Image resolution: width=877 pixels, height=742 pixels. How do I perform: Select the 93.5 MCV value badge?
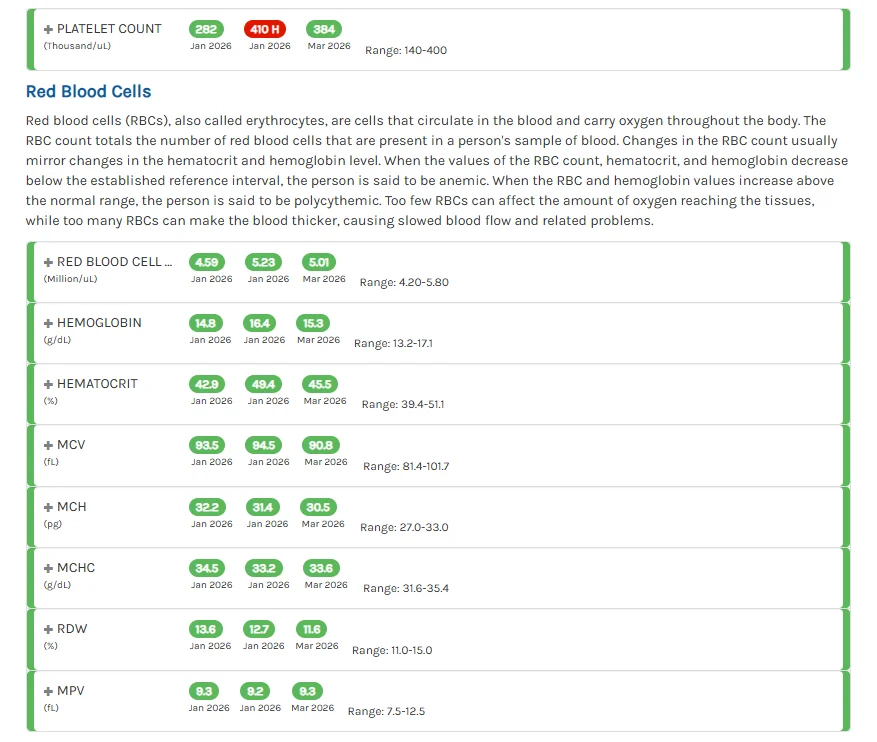207,445
